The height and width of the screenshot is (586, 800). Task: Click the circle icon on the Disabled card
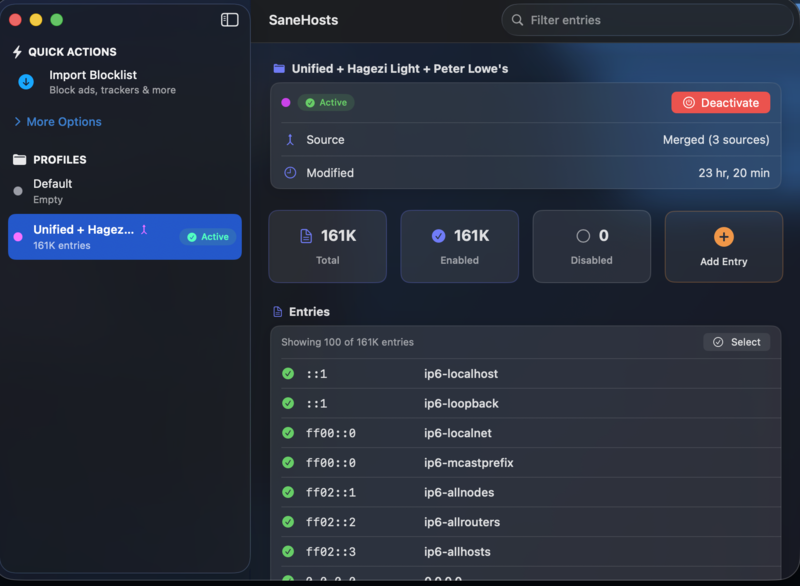point(583,236)
